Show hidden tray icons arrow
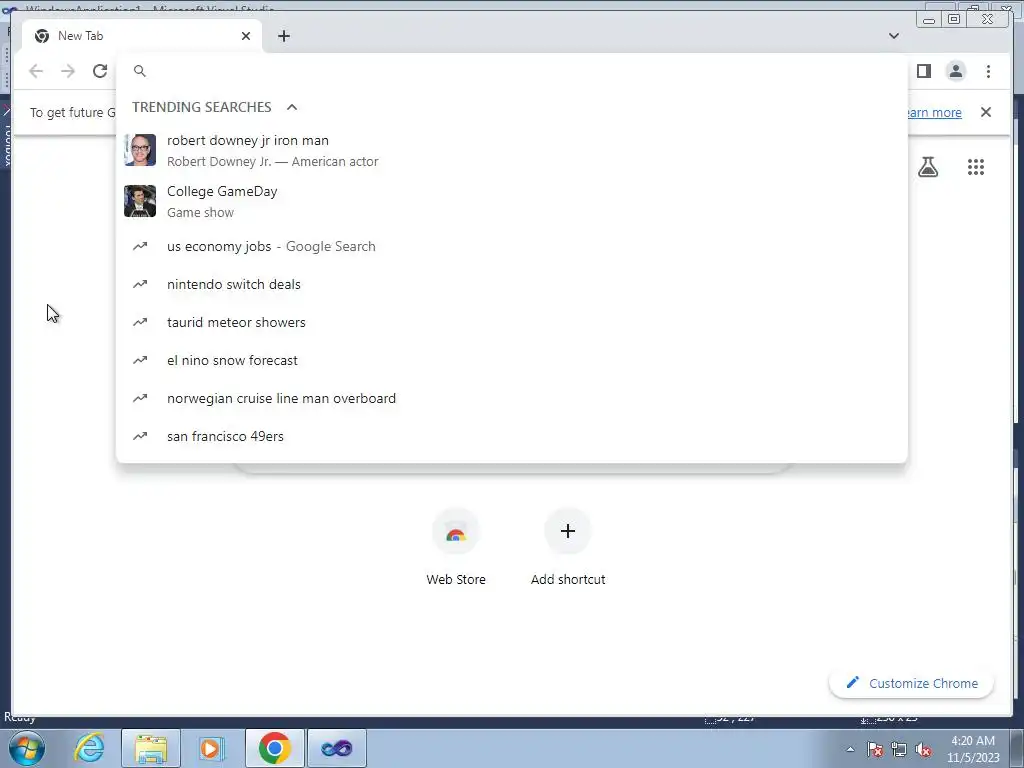The image size is (1024, 768). [850, 749]
